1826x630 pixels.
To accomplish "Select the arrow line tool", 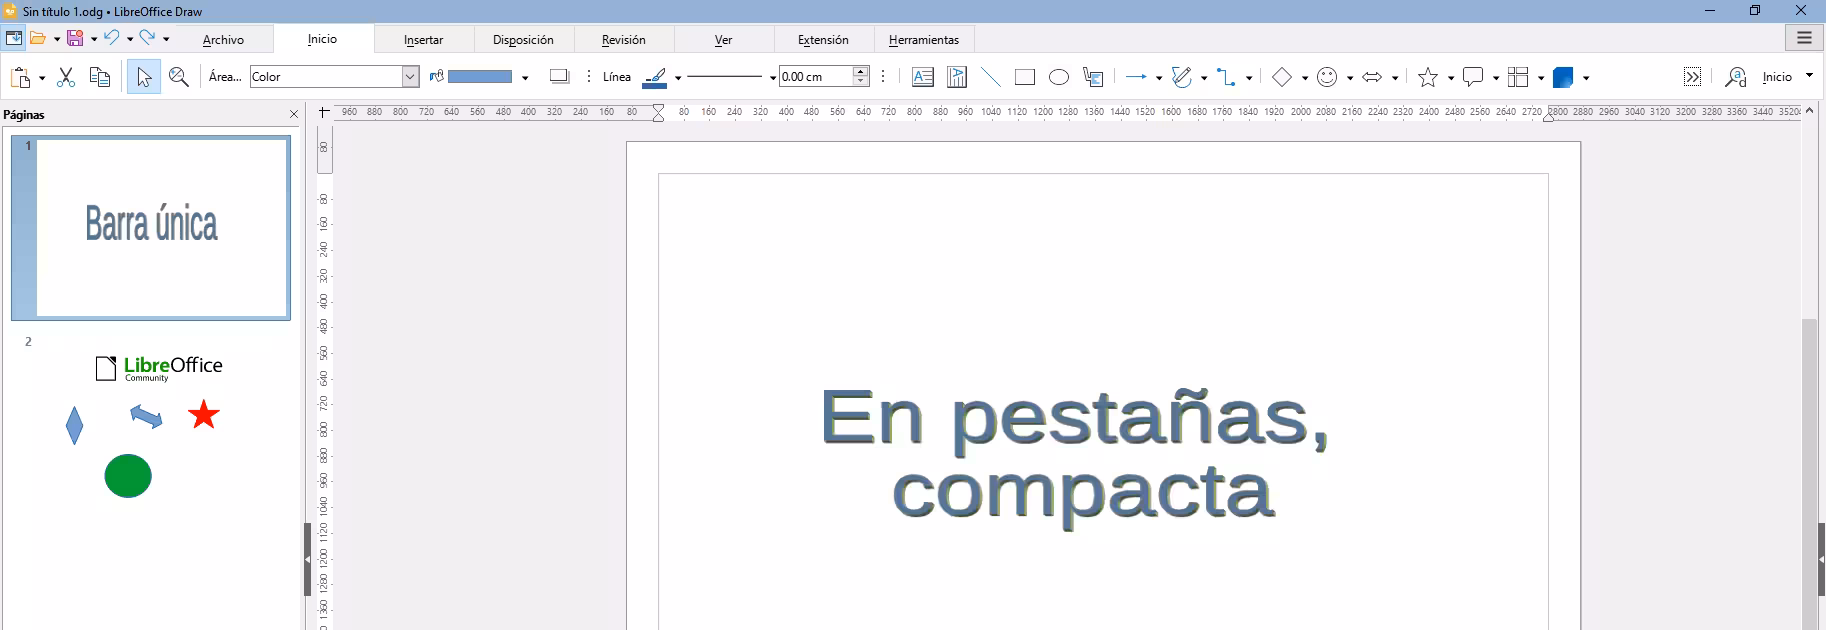I will pyautogui.click(x=1136, y=77).
